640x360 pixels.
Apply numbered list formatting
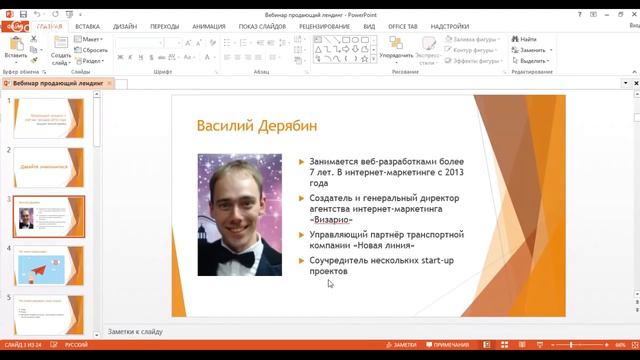[x=244, y=43]
